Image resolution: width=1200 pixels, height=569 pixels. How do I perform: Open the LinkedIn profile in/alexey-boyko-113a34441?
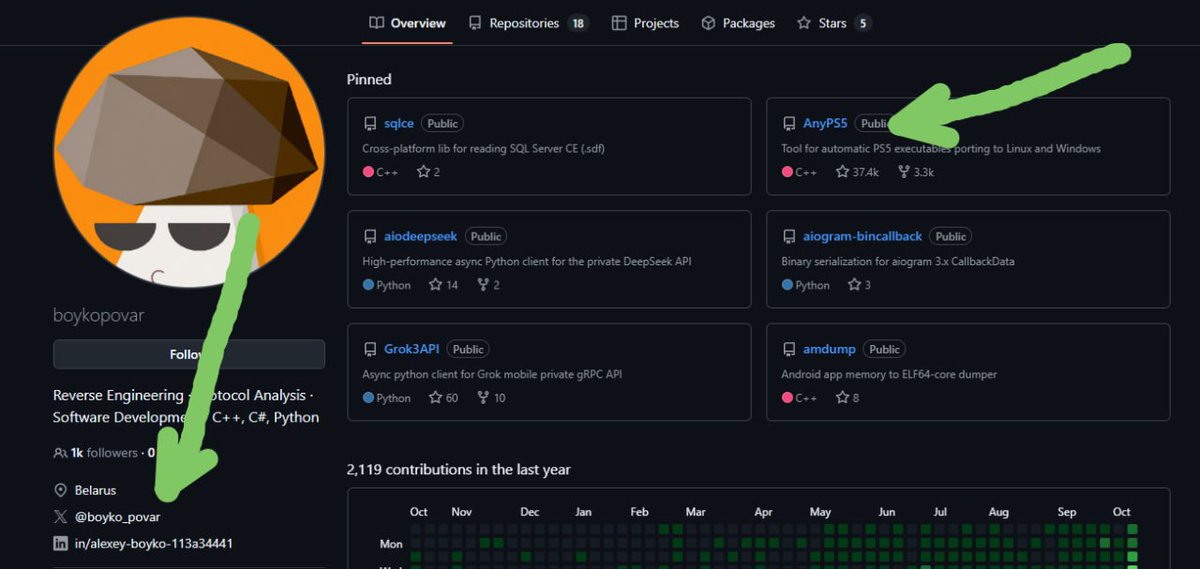(154, 543)
